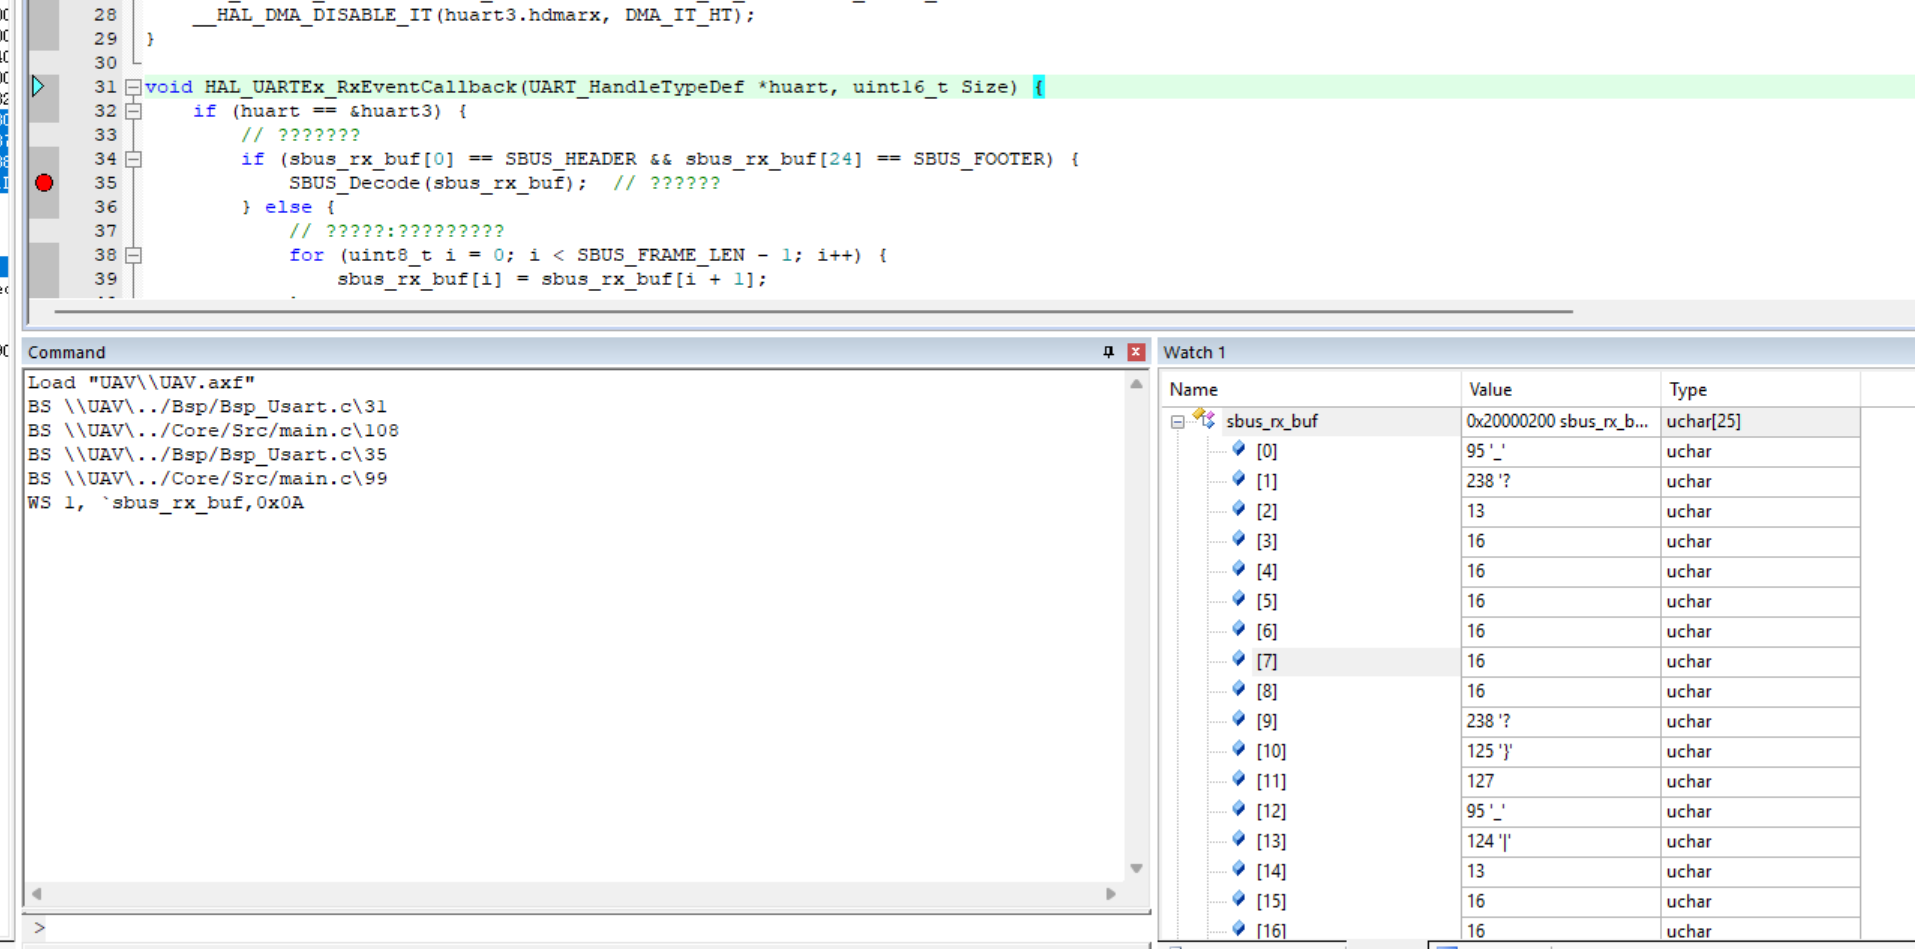Click the struct icon beside sbus_rx_buf
Image resolution: width=1915 pixels, height=949 pixels.
pyautogui.click(x=1204, y=419)
